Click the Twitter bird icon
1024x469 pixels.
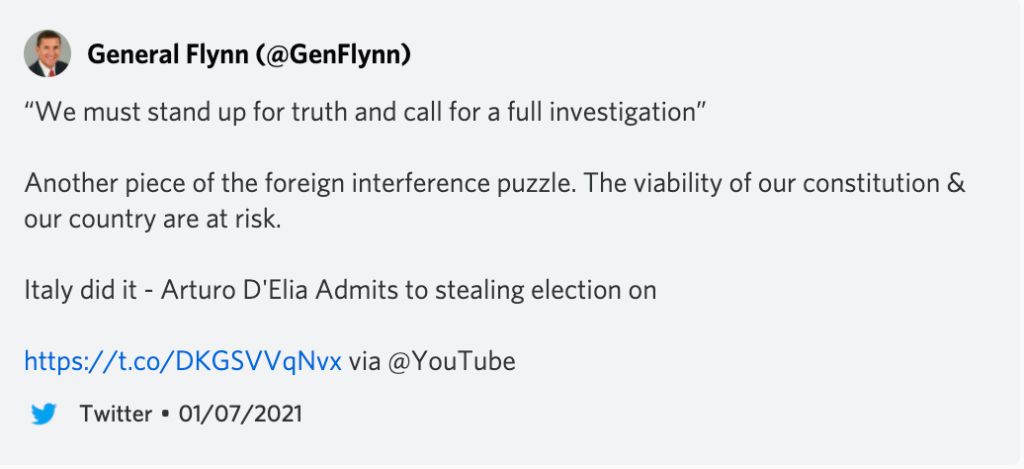click(x=44, y=413)
